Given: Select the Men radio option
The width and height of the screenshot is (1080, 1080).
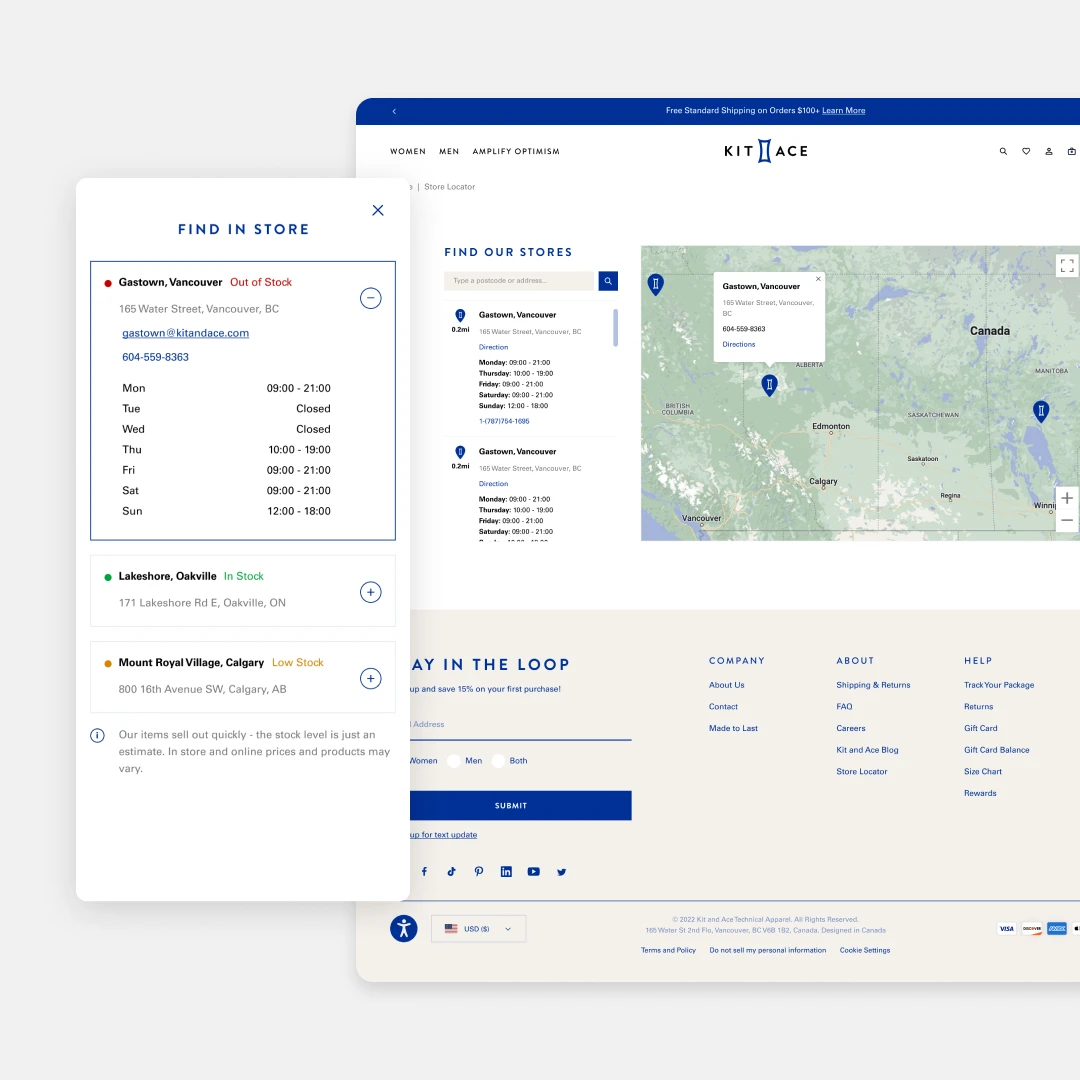Looking at the screenshot, I should pyautogui.click(x=454, y=761).
